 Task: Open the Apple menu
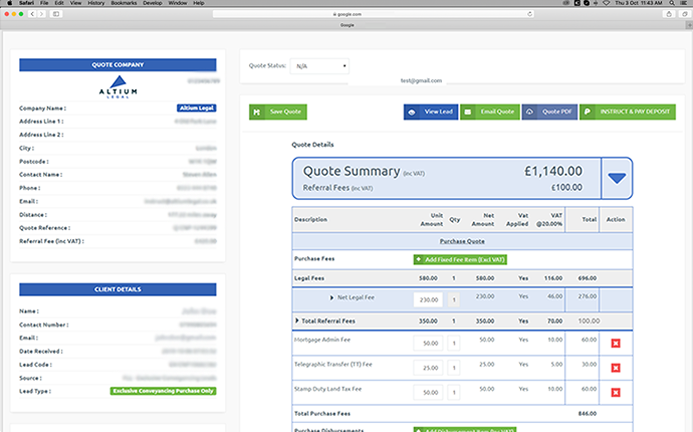(x=9, y=3)
